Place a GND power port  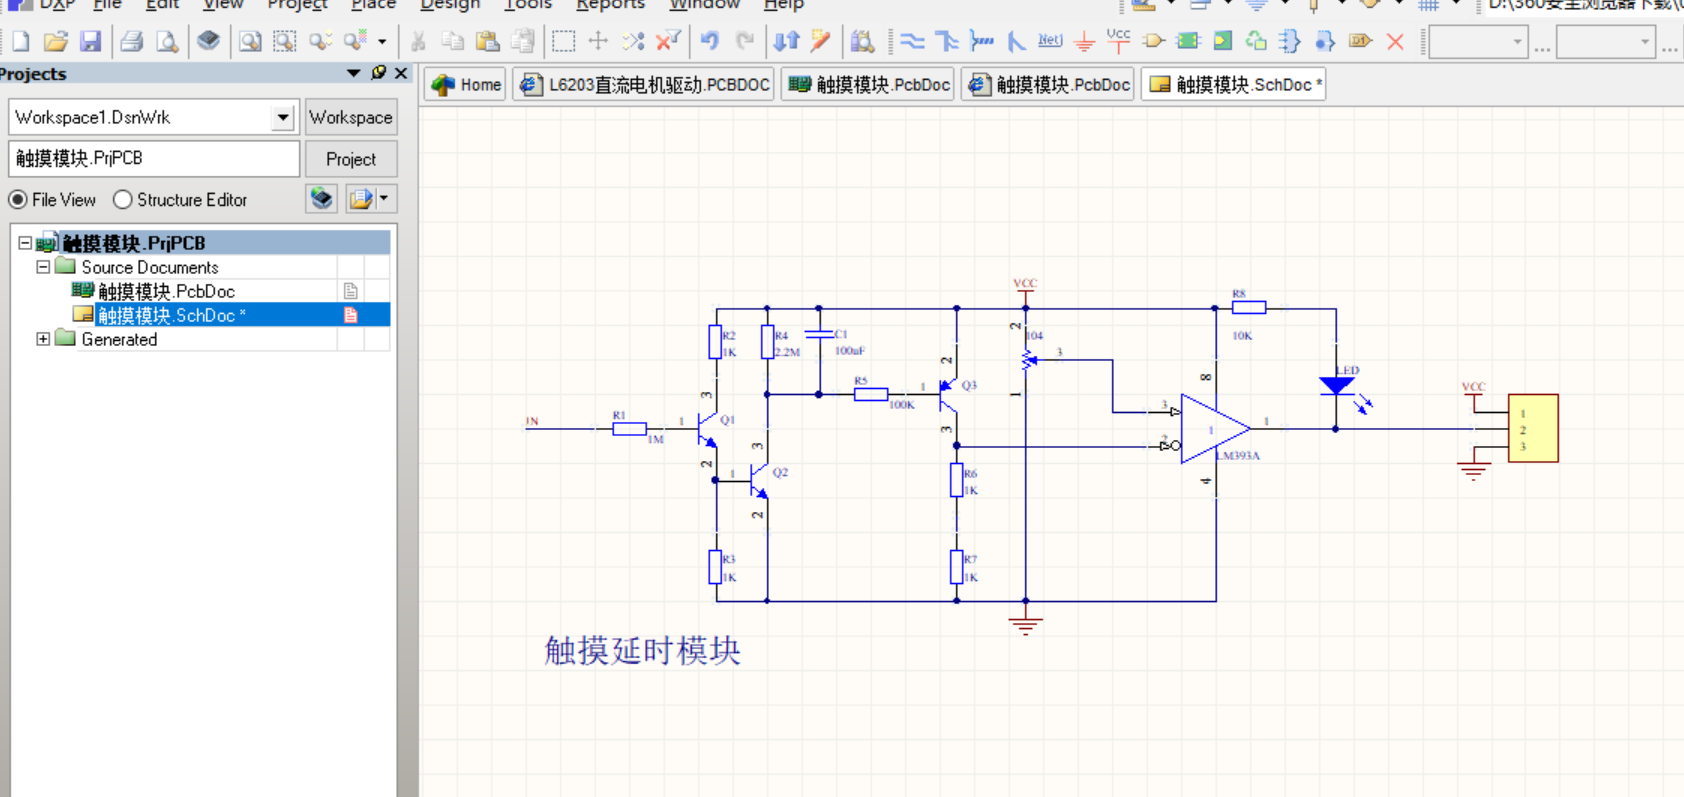tap(1084, 42)
